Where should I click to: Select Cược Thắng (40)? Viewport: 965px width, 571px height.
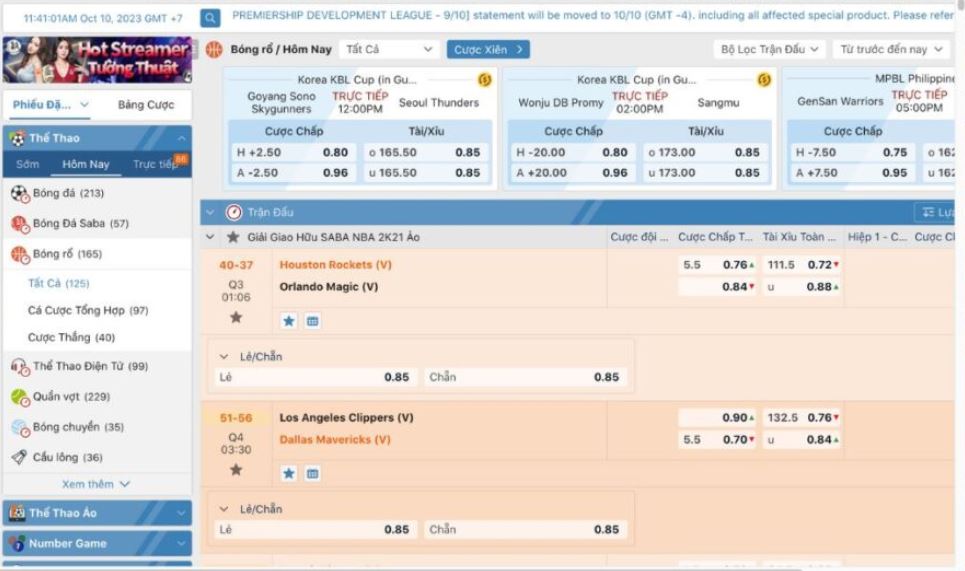point(71,337)
